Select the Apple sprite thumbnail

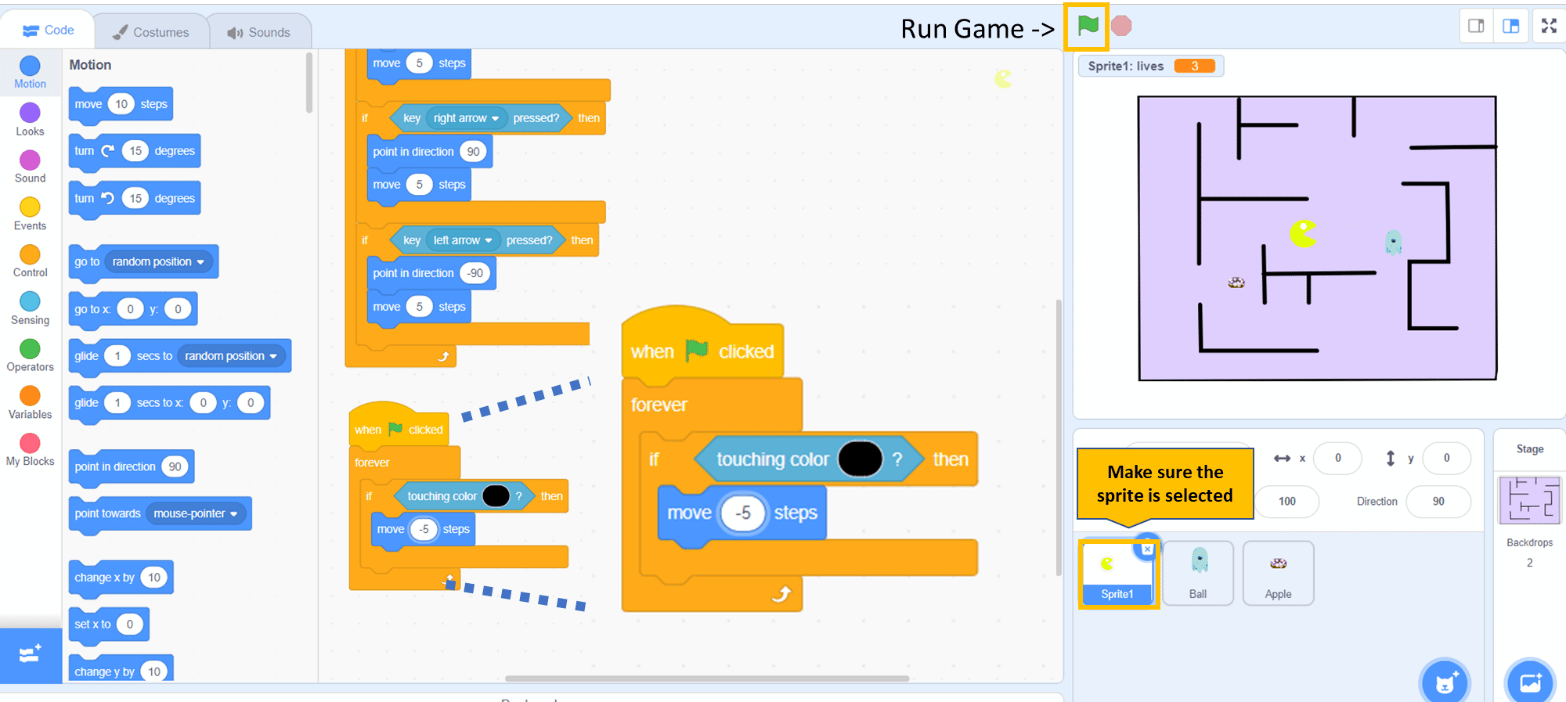(x=1278, y=574)
